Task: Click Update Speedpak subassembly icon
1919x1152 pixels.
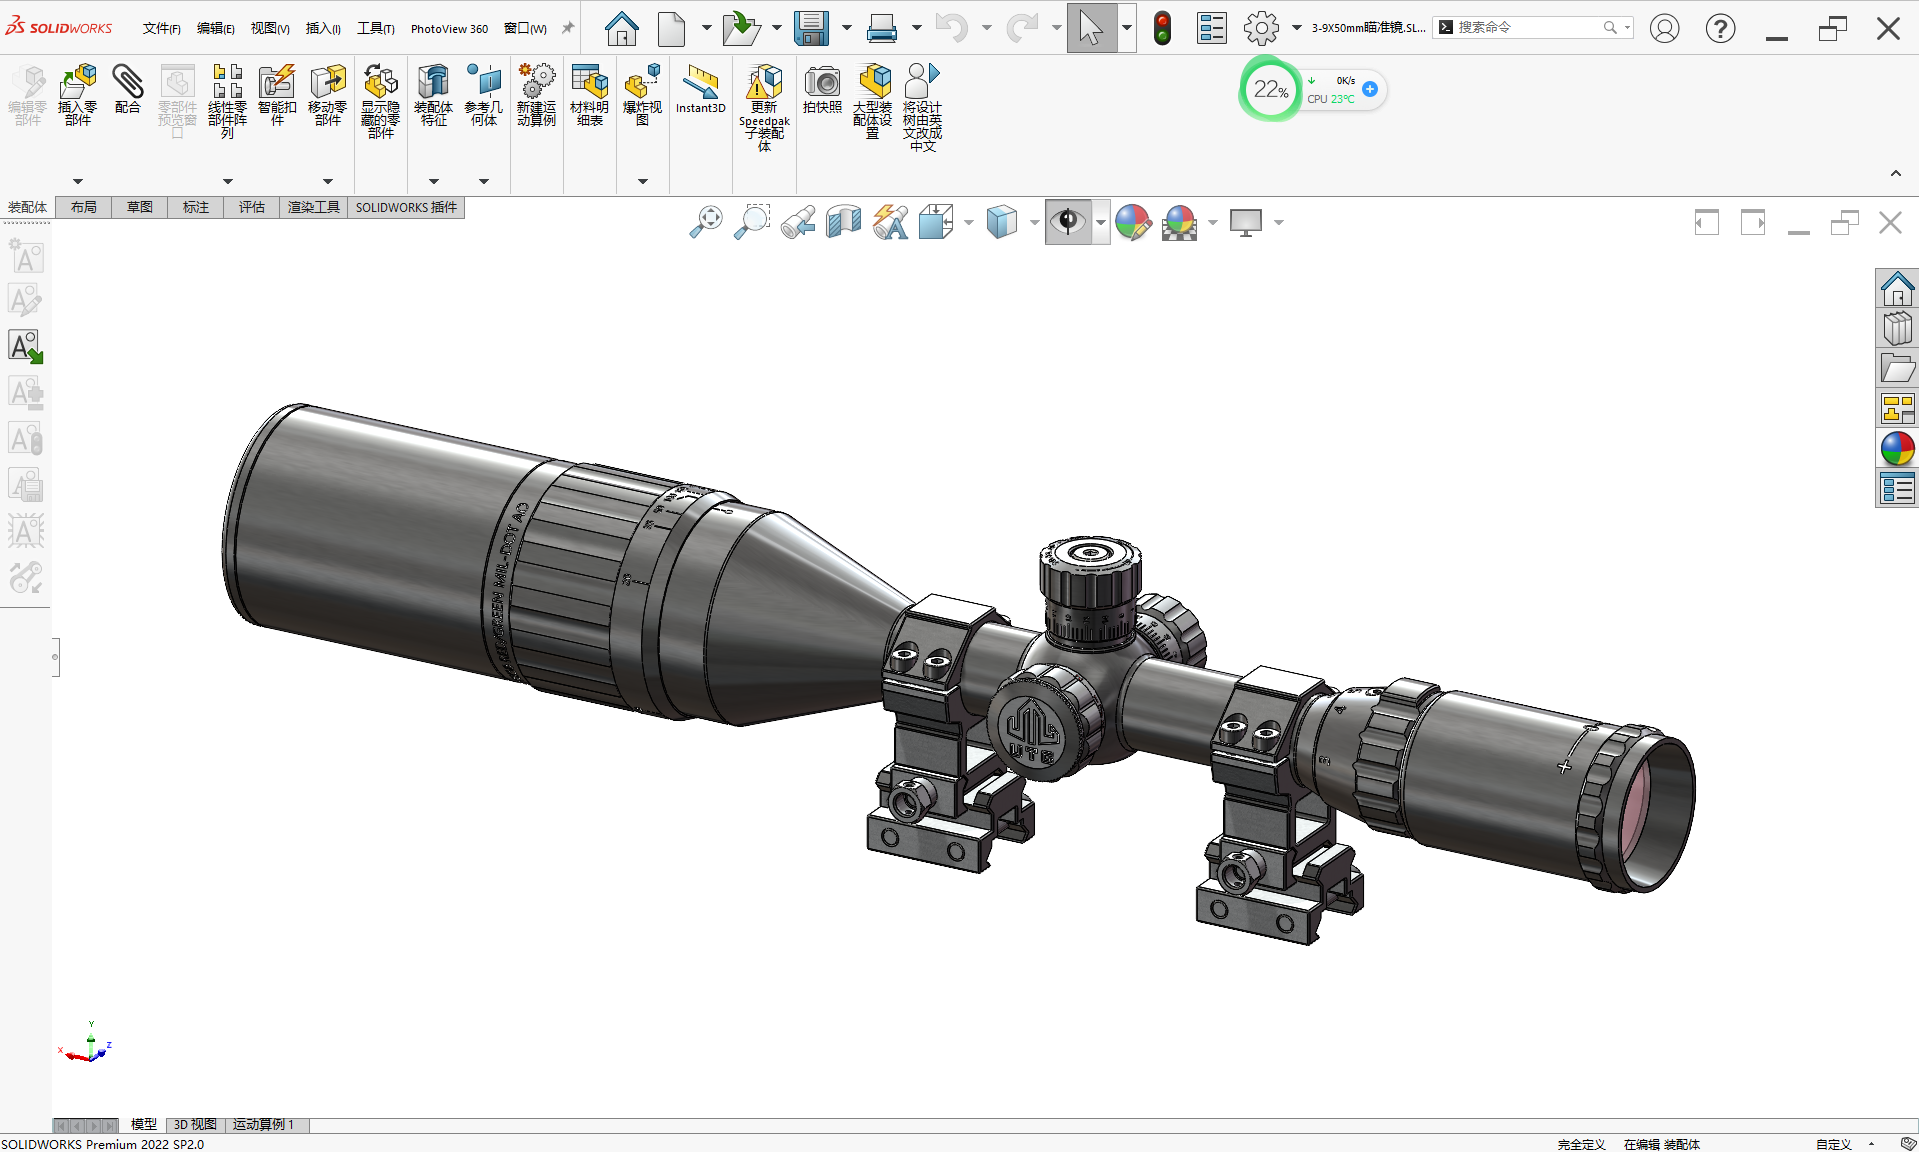Action: pos(764,108)
